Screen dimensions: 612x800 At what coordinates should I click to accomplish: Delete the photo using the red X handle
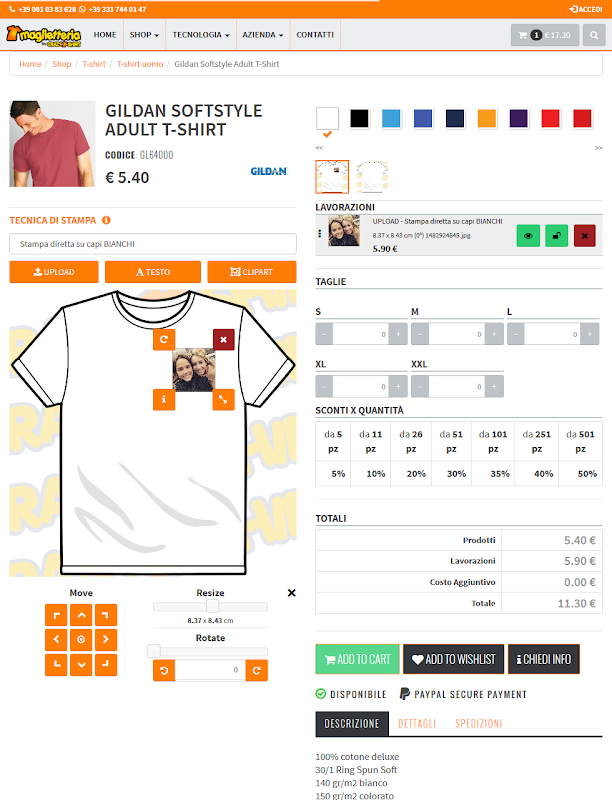pyautogui.click(x=223, y=339)
